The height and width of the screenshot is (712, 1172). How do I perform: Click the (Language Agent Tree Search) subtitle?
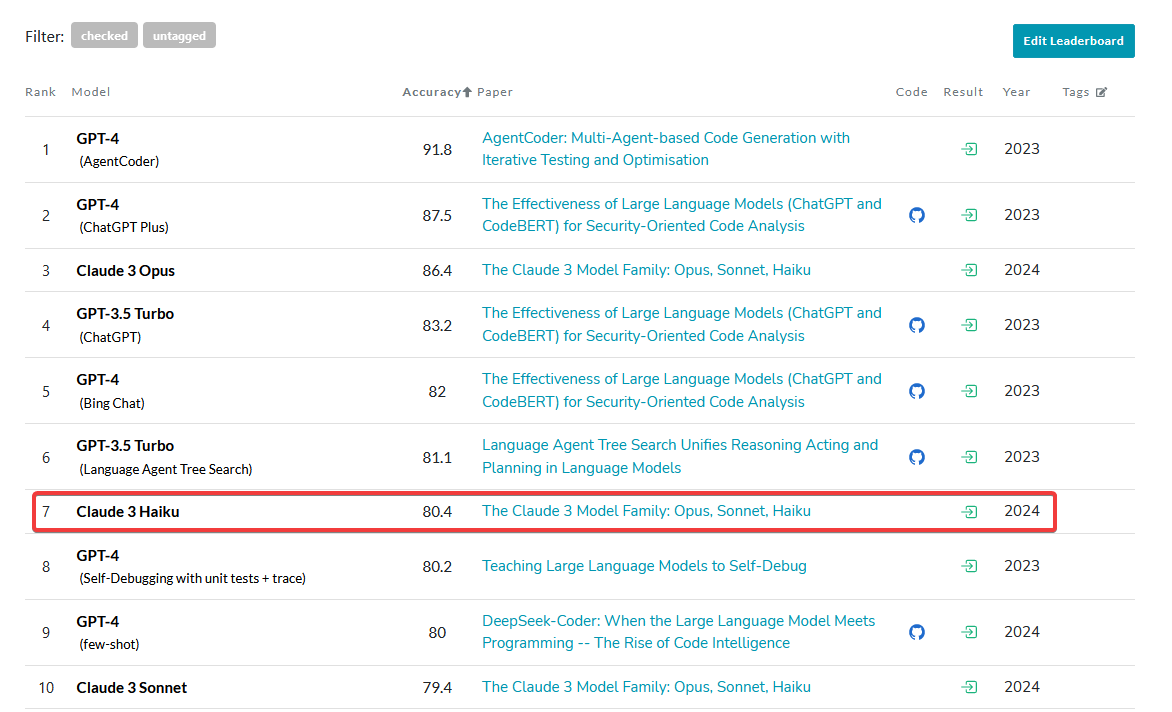[x=166, y=469]
